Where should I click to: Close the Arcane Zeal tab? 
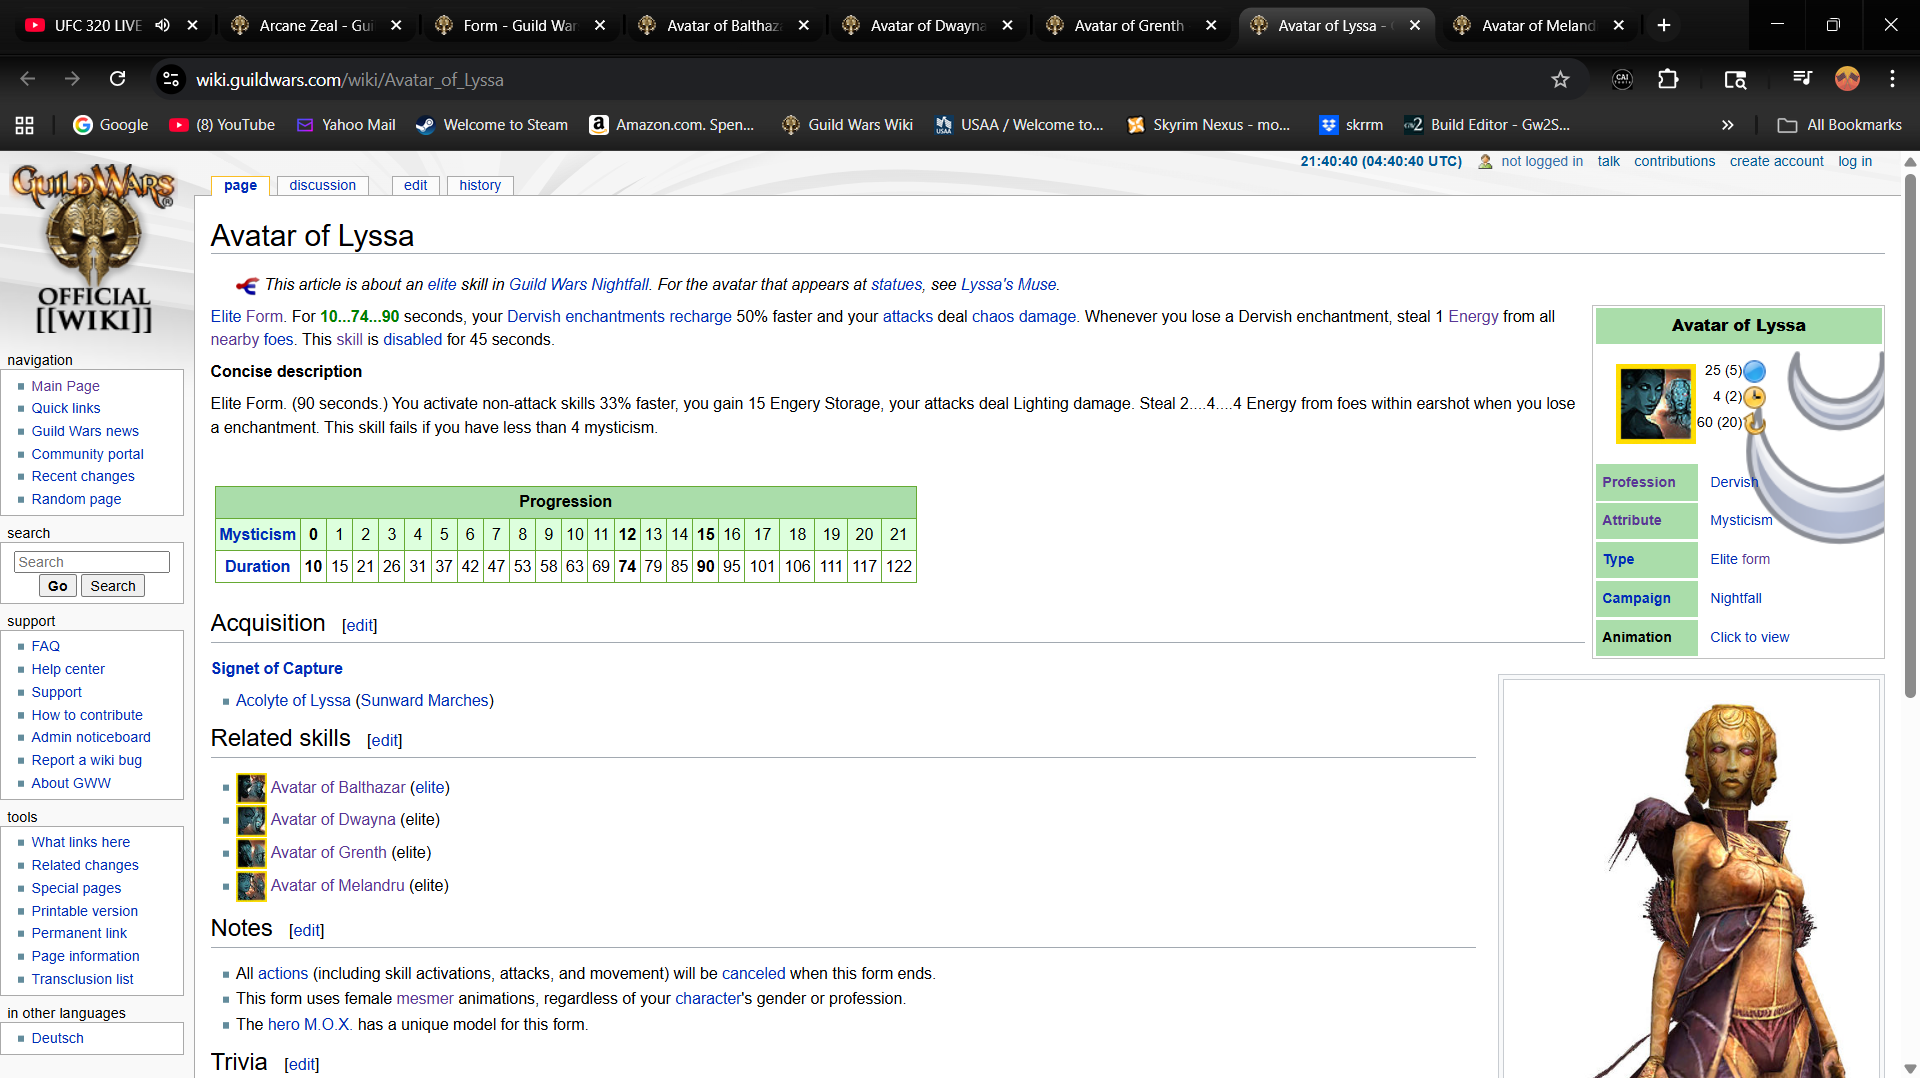(x=396, y=25)
